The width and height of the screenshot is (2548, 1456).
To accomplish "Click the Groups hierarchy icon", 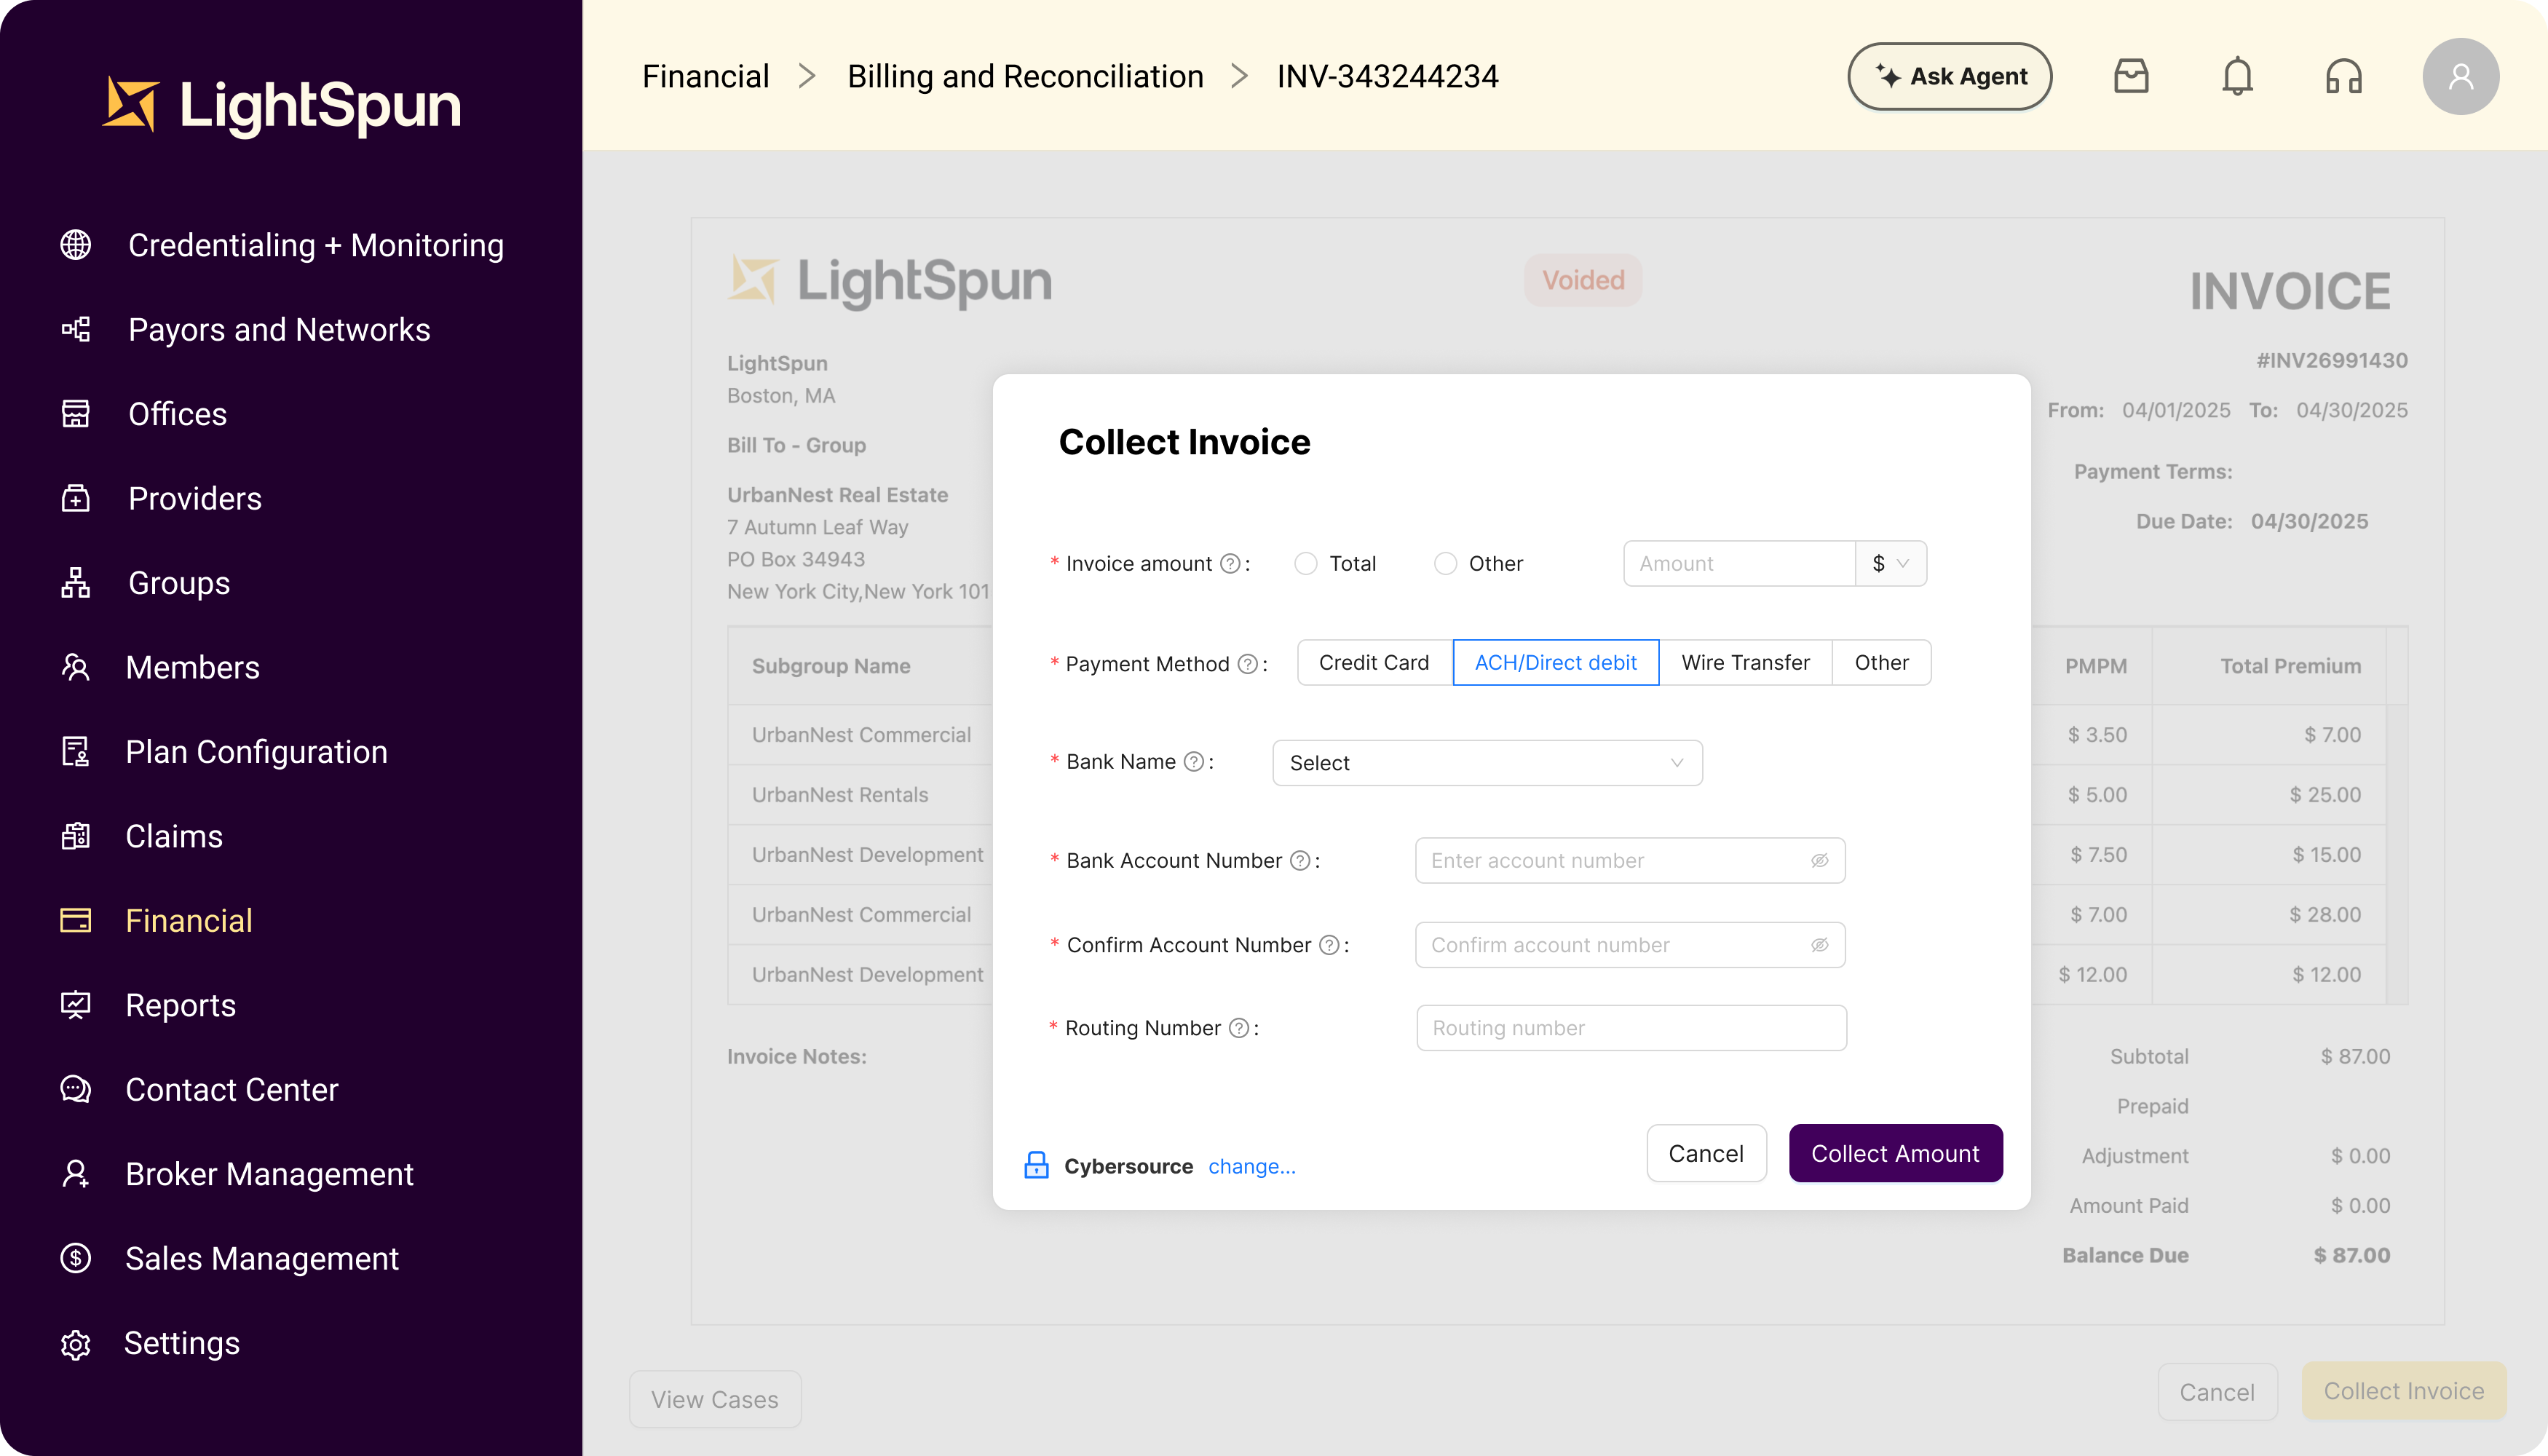I will [x=76, y=583].
